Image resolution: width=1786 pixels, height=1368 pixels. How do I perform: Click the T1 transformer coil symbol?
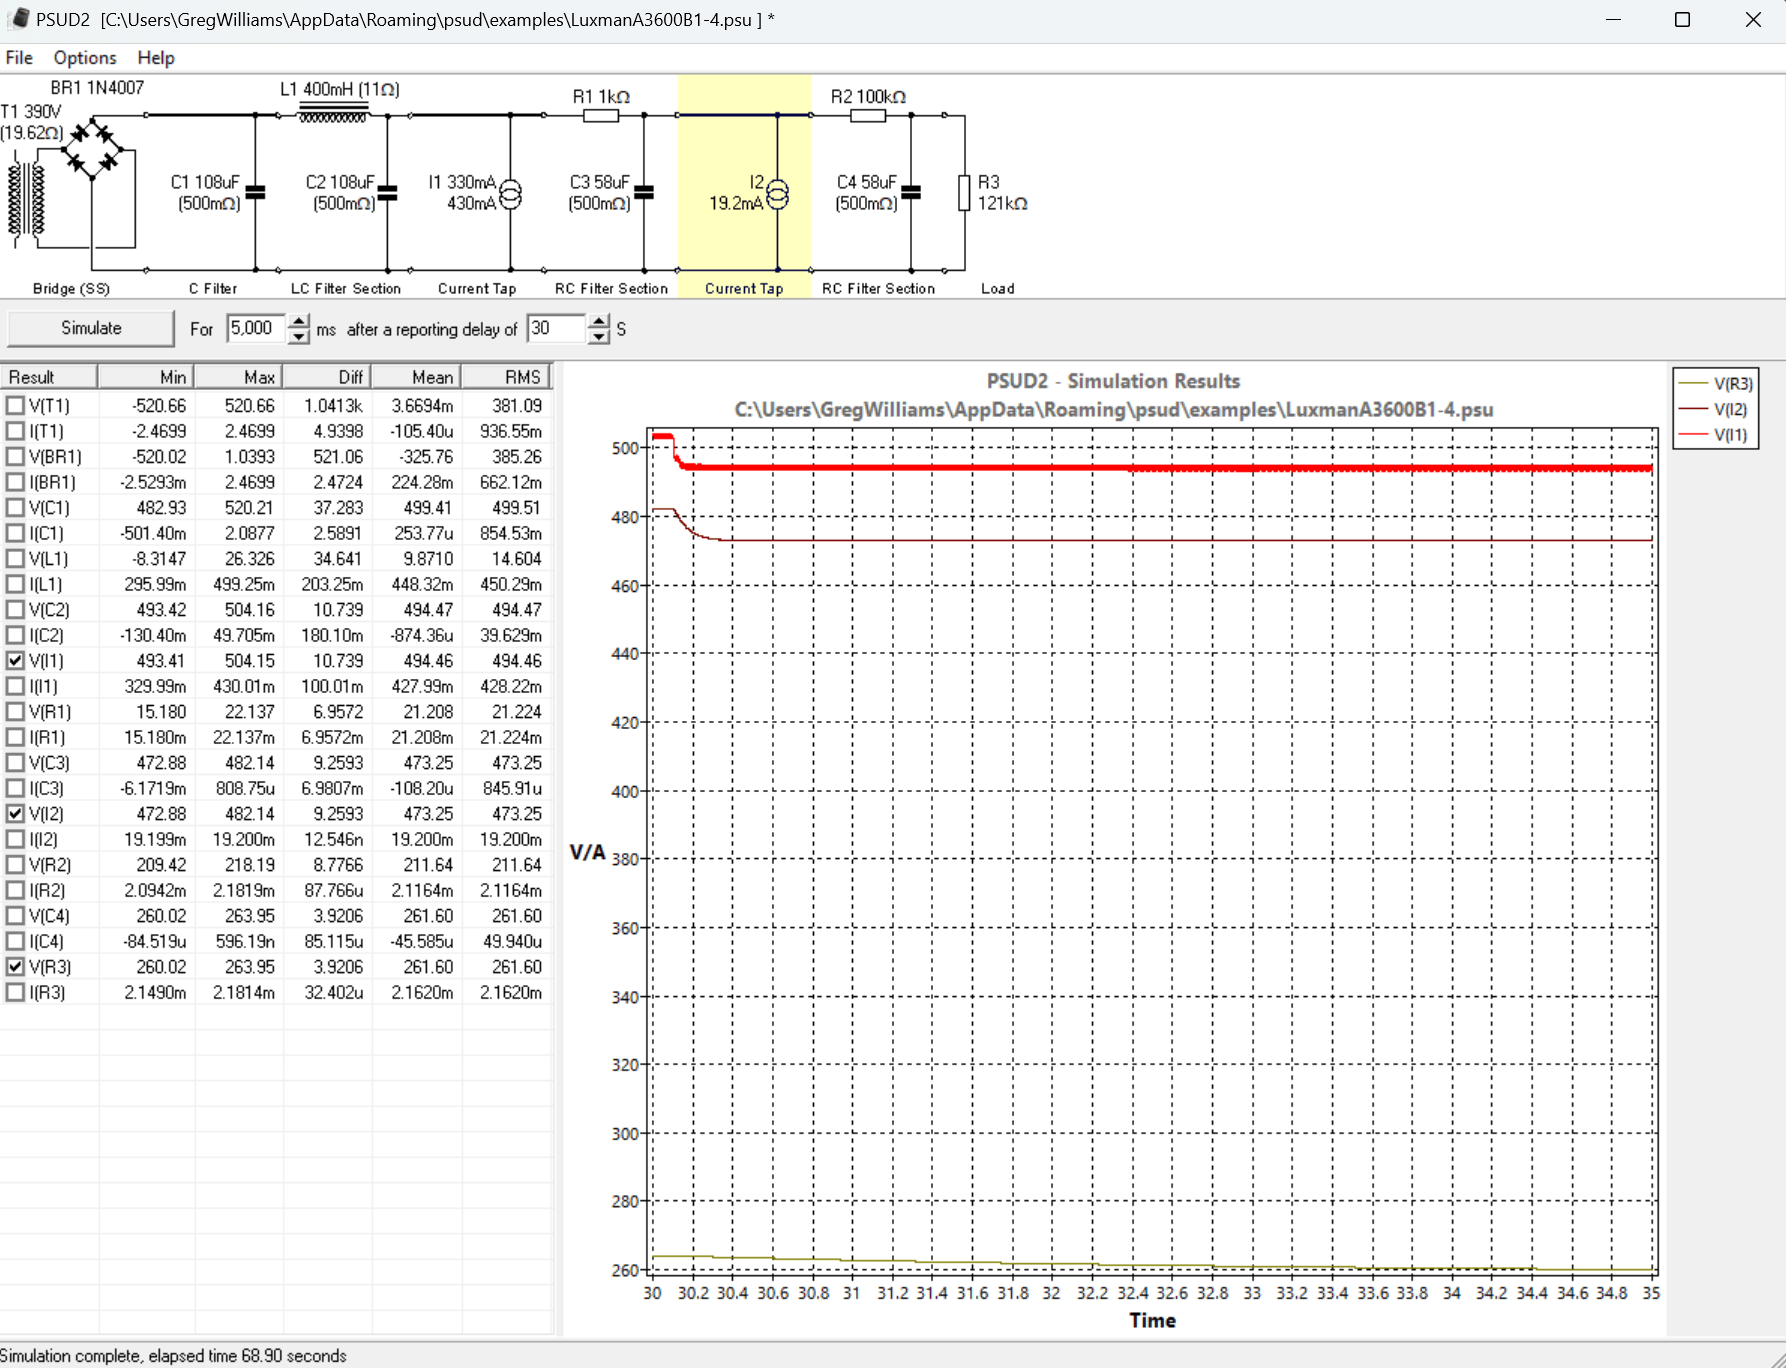pos(27,198)
